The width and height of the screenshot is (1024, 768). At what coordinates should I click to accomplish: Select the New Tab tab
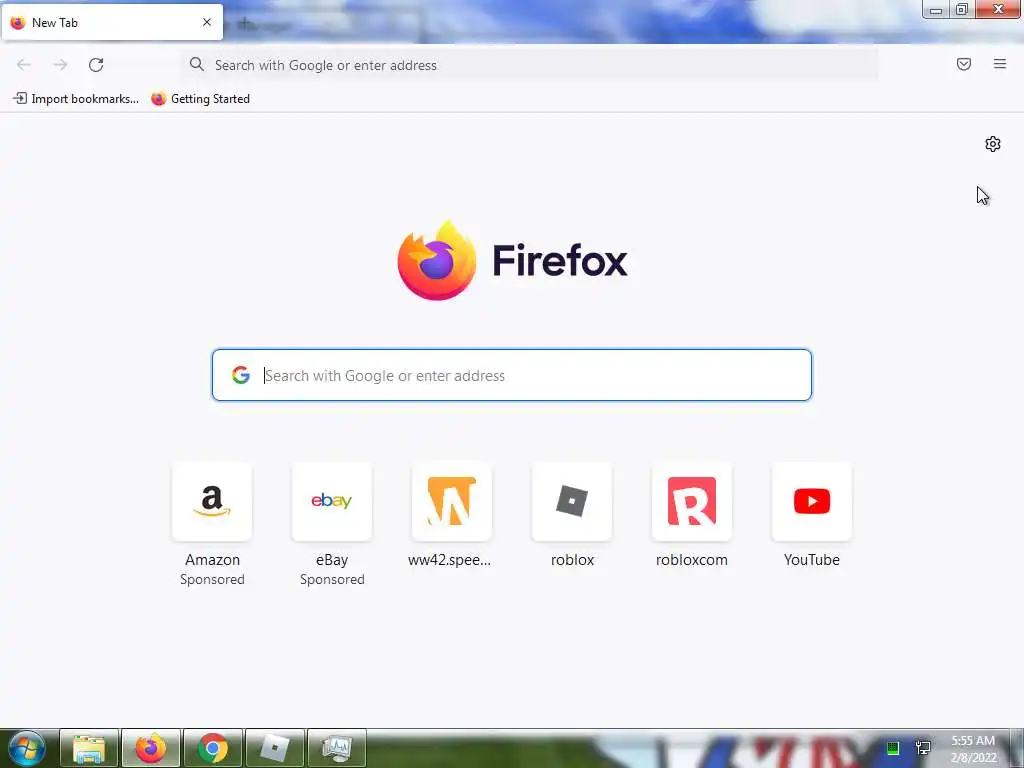coord(112,22)
